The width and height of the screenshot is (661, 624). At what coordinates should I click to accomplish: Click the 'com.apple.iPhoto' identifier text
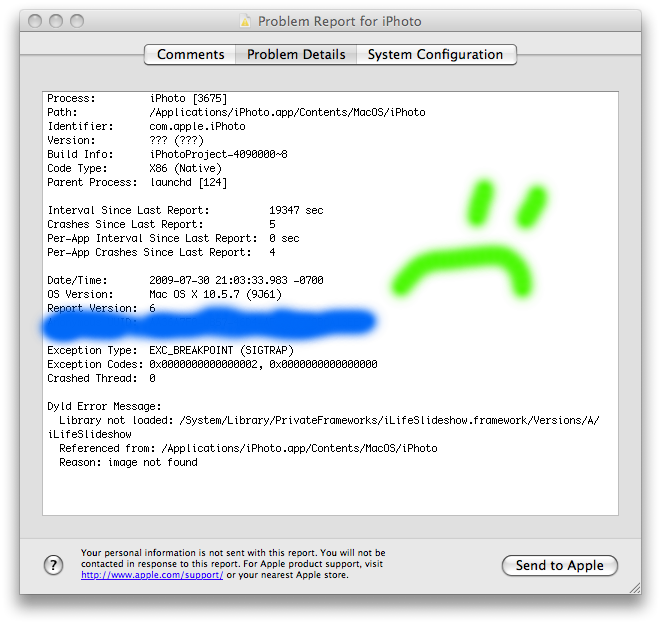(x=197, y=126)
